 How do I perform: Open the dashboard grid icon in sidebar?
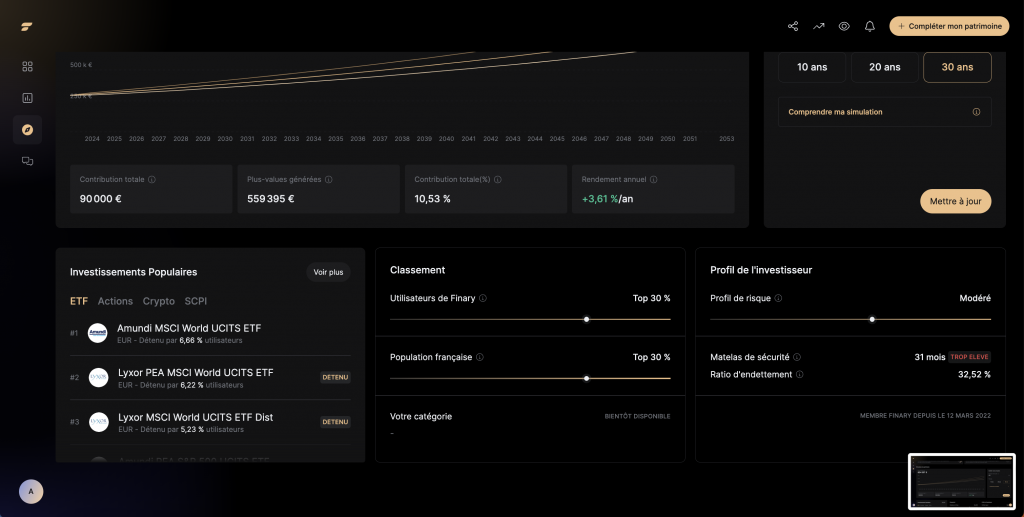[27, 67]
